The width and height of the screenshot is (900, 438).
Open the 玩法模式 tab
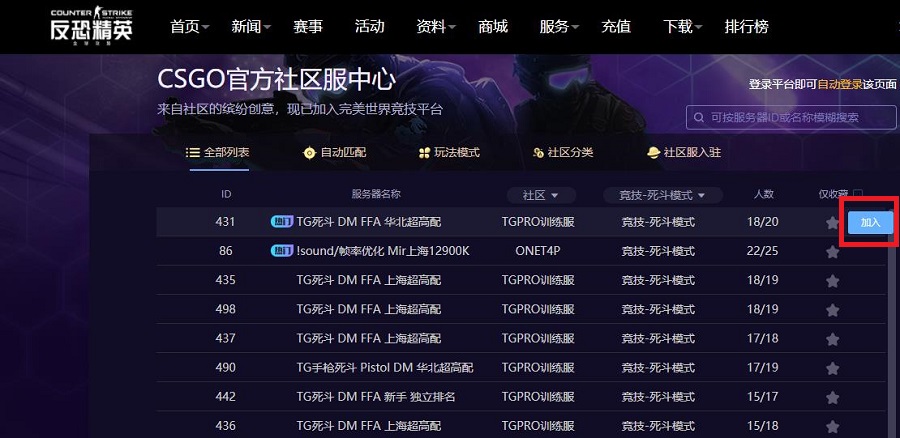tap(449, 153)
